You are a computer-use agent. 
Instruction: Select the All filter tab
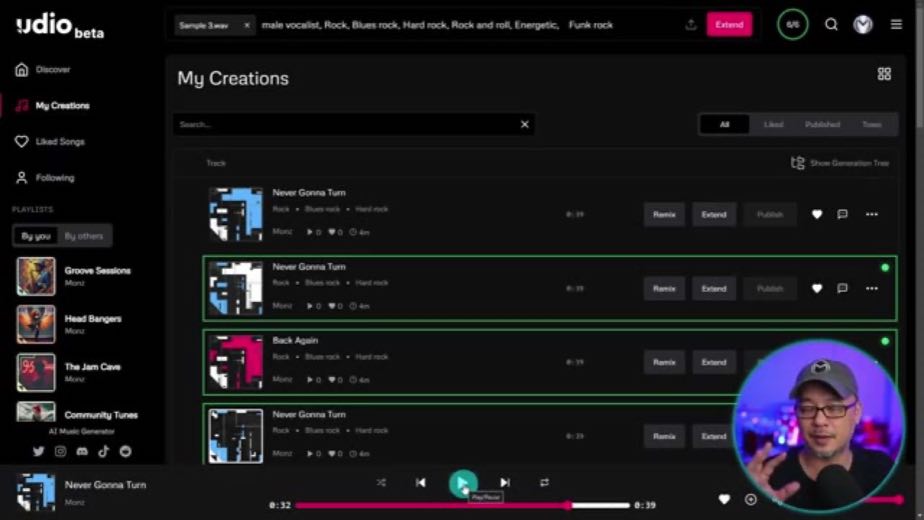click(724, 124)
